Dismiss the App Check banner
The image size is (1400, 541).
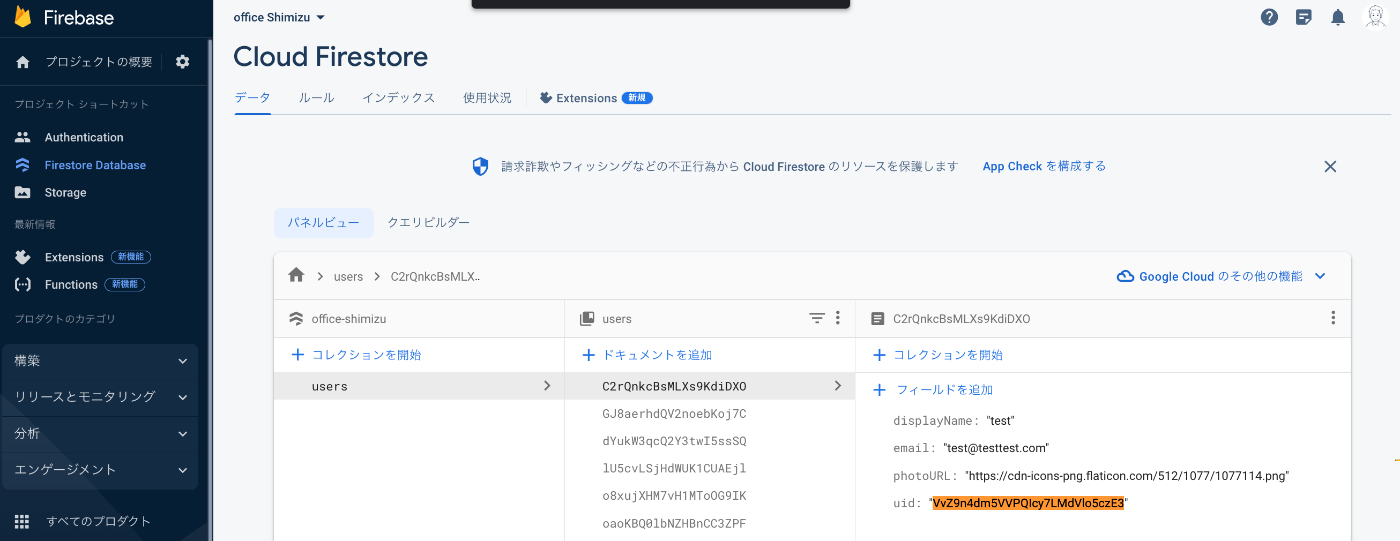[x=1330, y=167]
